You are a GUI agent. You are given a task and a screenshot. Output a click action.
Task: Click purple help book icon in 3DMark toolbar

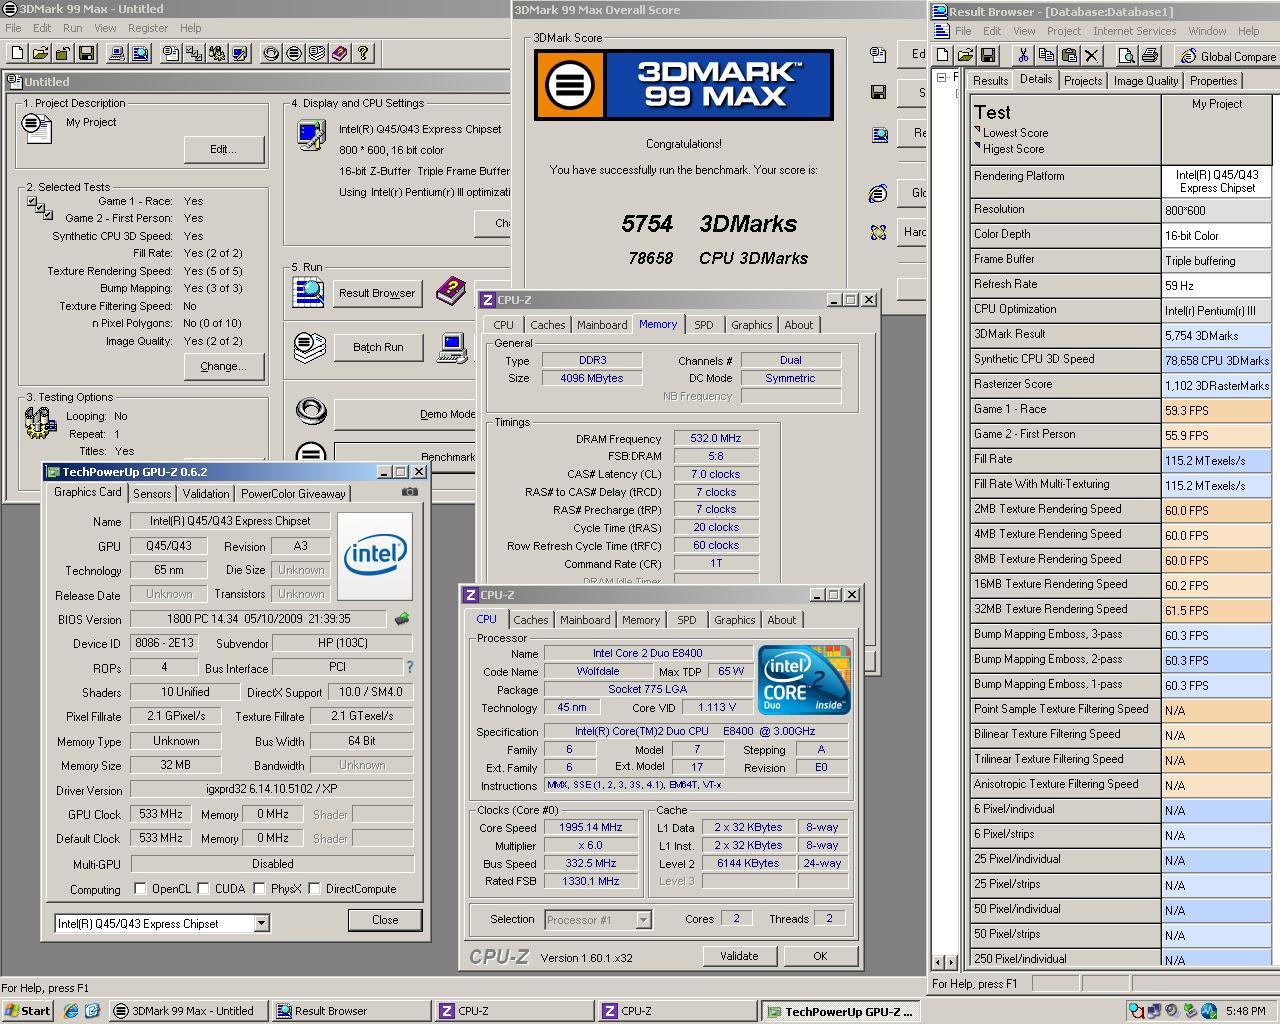point(340,53)
